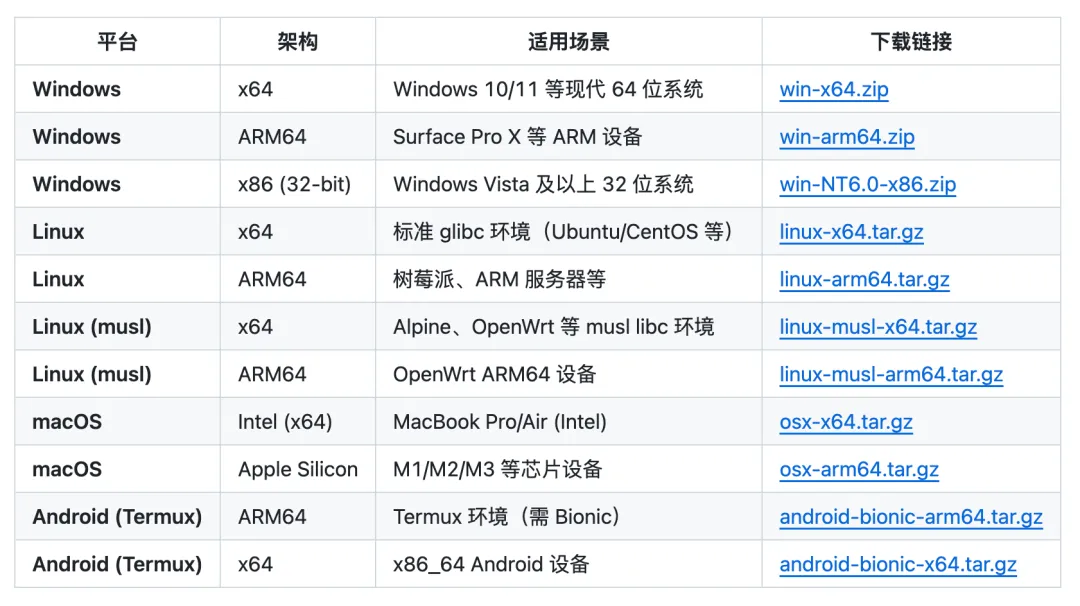
Task: Select the Android (Termux) ARM64 platform cell
Action: pyautogui.click(x=117, y=517)
